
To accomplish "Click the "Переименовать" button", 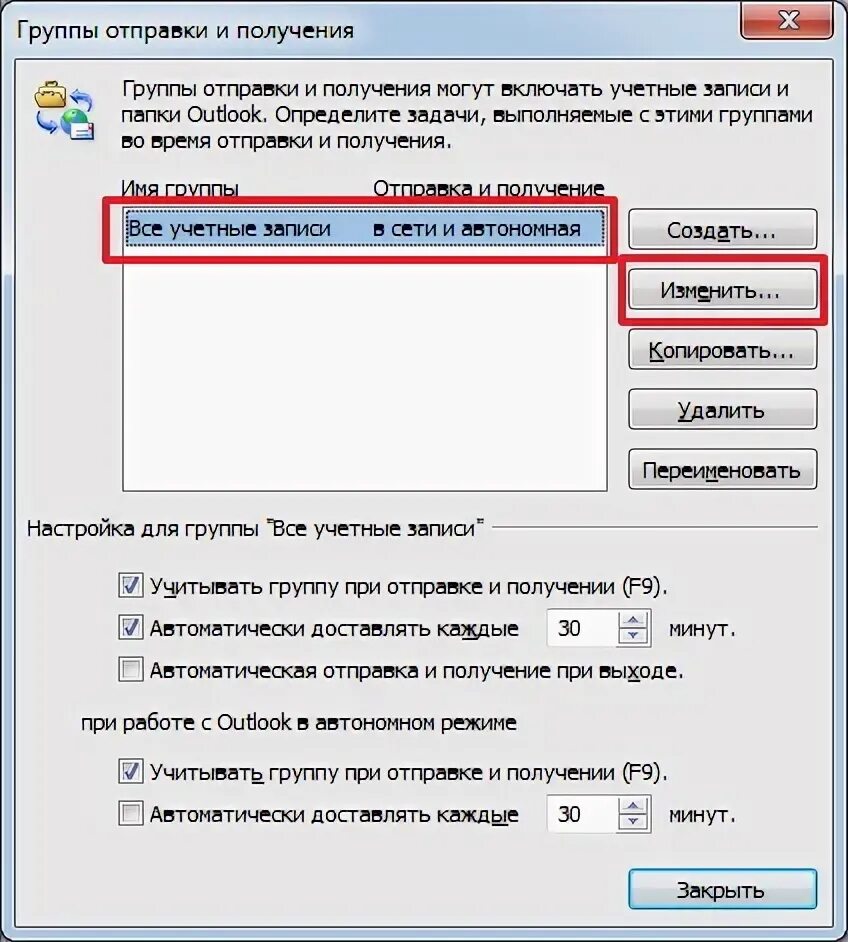I will (x=722, y=470).
